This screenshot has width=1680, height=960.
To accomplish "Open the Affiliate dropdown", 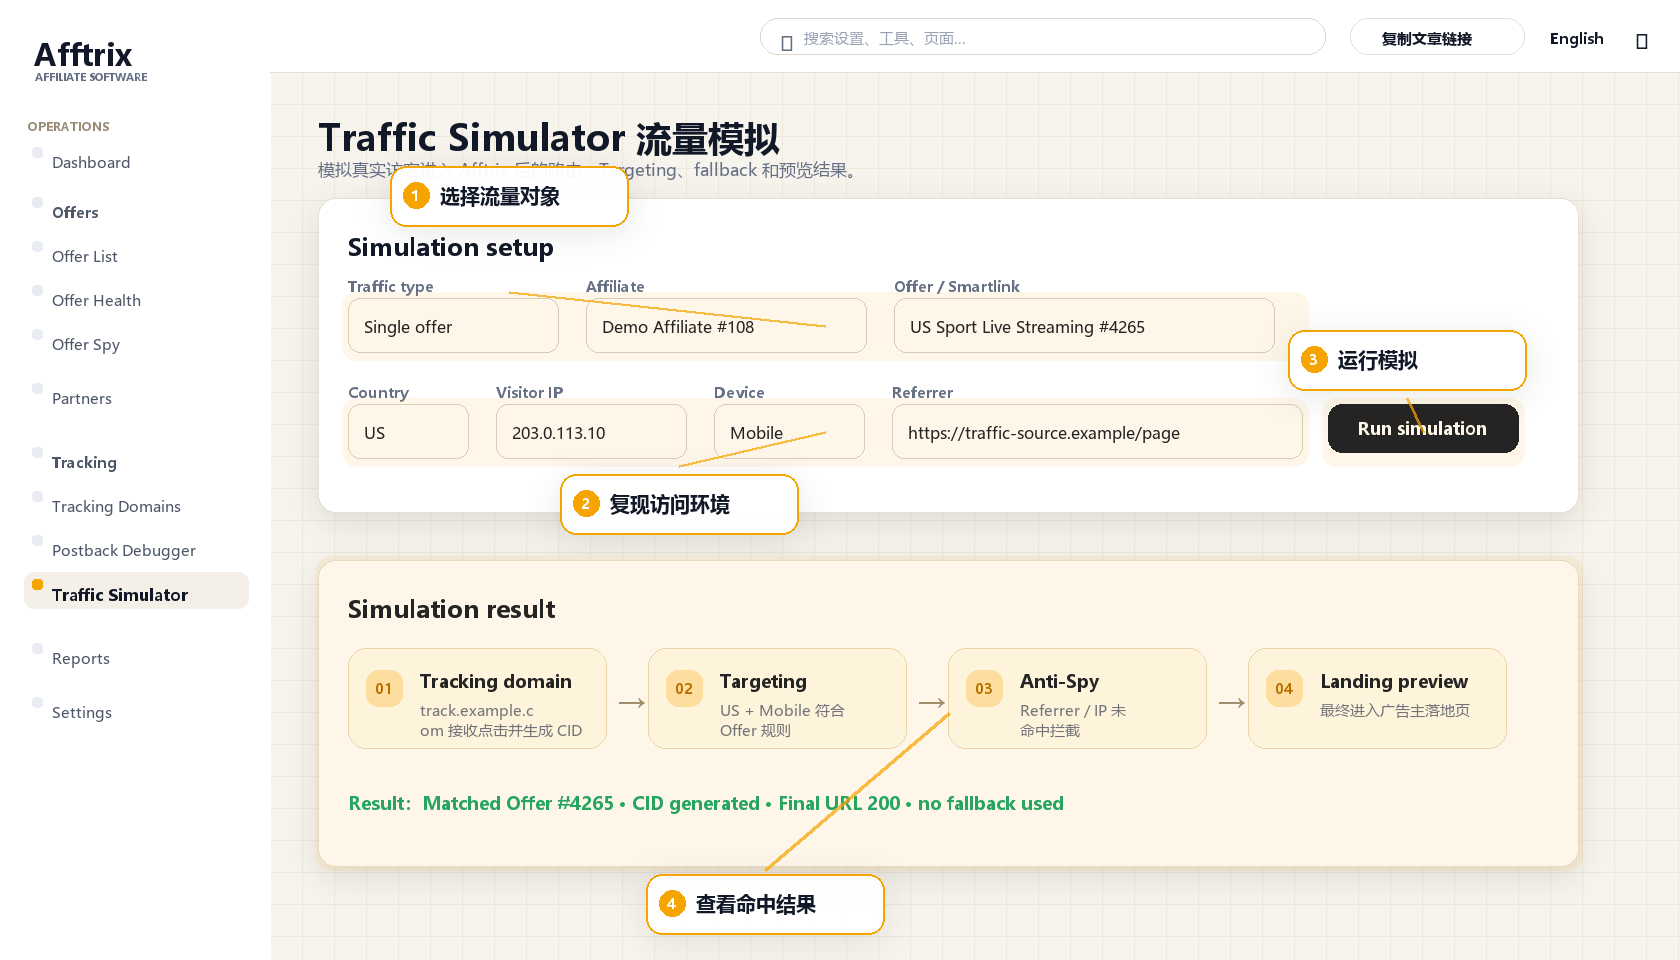I will [x=726, y=326].
